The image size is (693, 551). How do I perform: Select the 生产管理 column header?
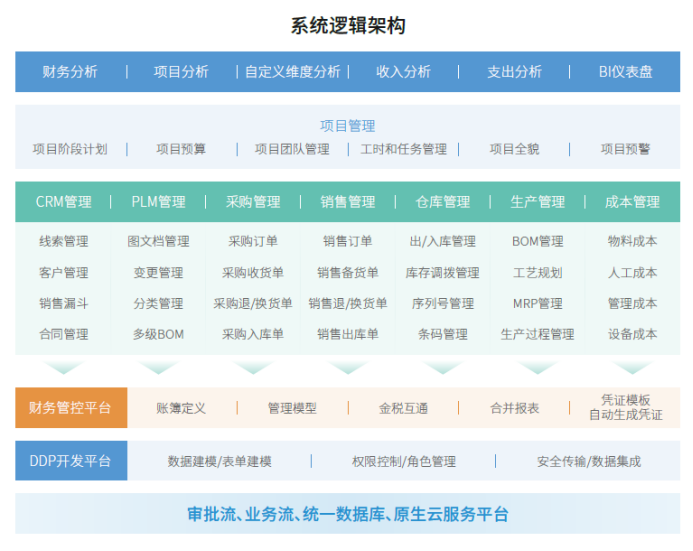pyautogui.click(x=537, y=202)
